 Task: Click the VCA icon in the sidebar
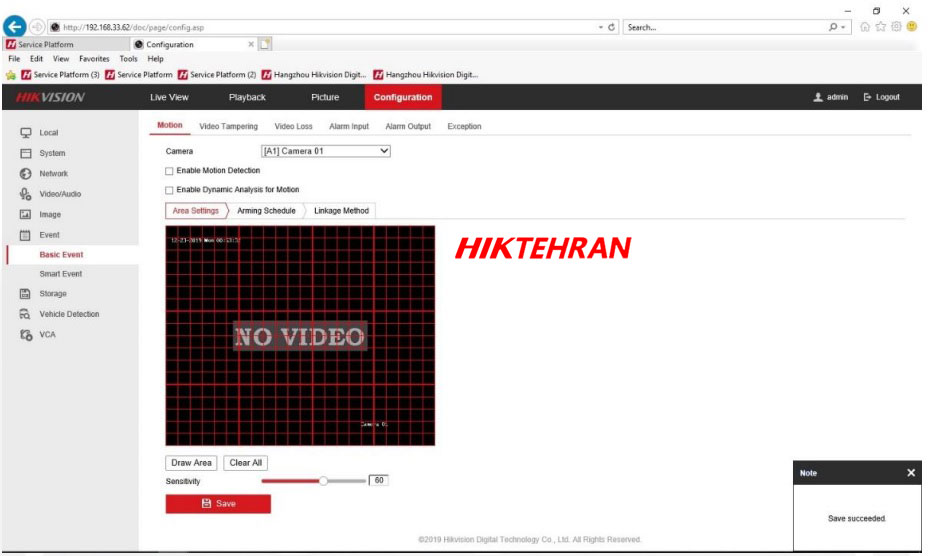point(26,335)
